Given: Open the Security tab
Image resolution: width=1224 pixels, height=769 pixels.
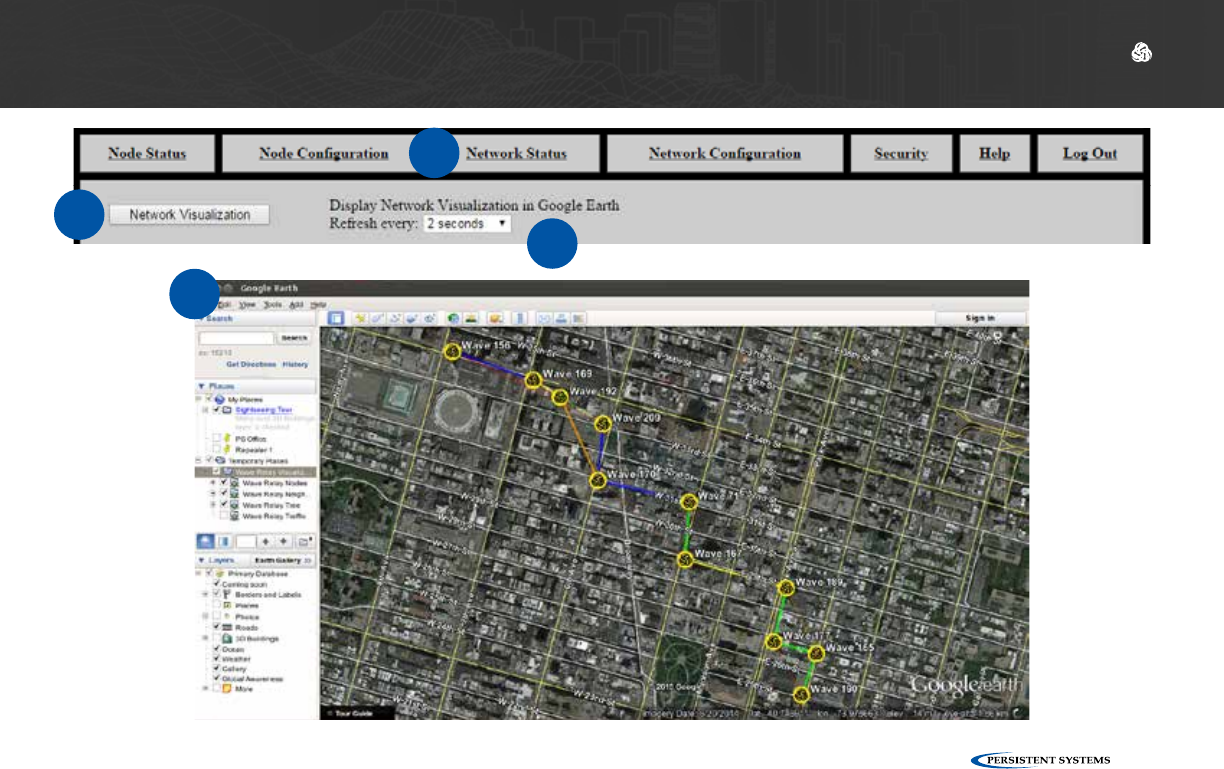Looking at the screenshot, I should point(901,153).
